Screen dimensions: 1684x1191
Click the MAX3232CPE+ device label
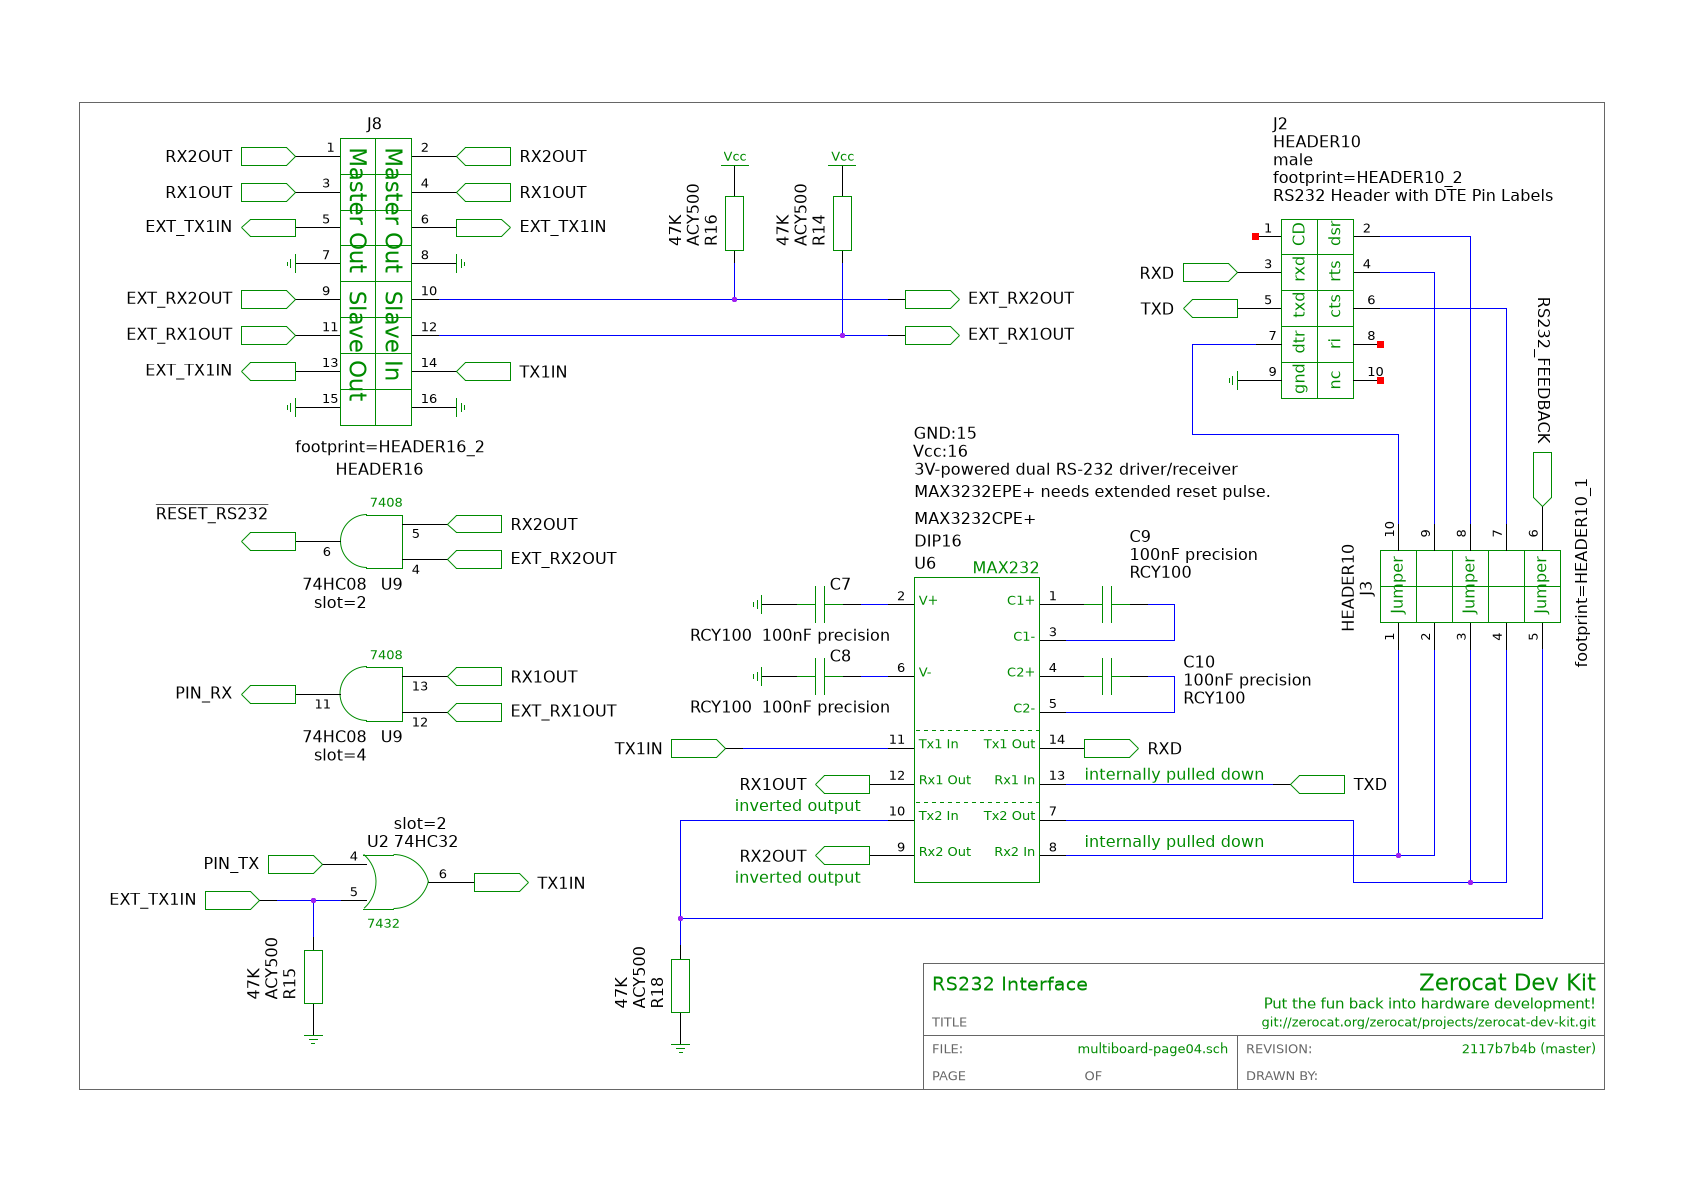(x=975, y=519)
